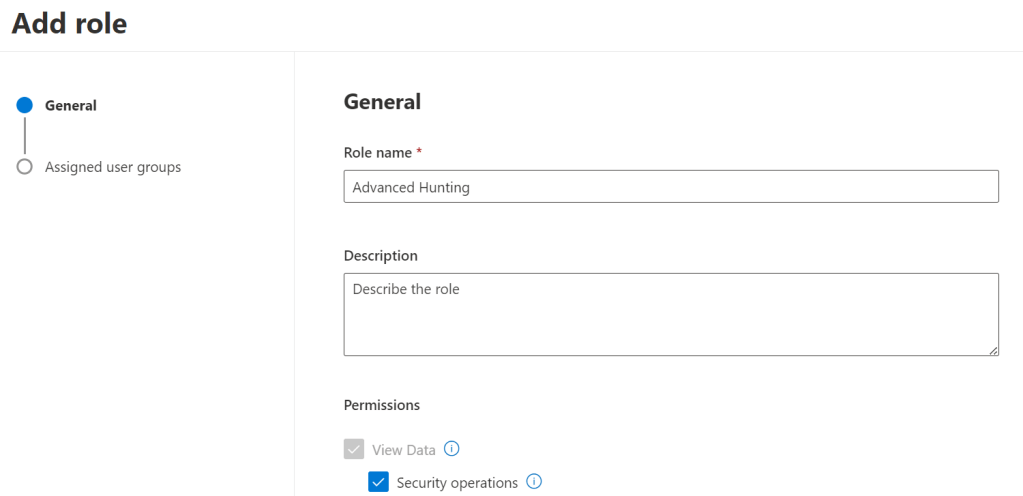Screen dimensions: 1023x496
Task: Click the Security operations checkbox label
Action: coord(457,483)
